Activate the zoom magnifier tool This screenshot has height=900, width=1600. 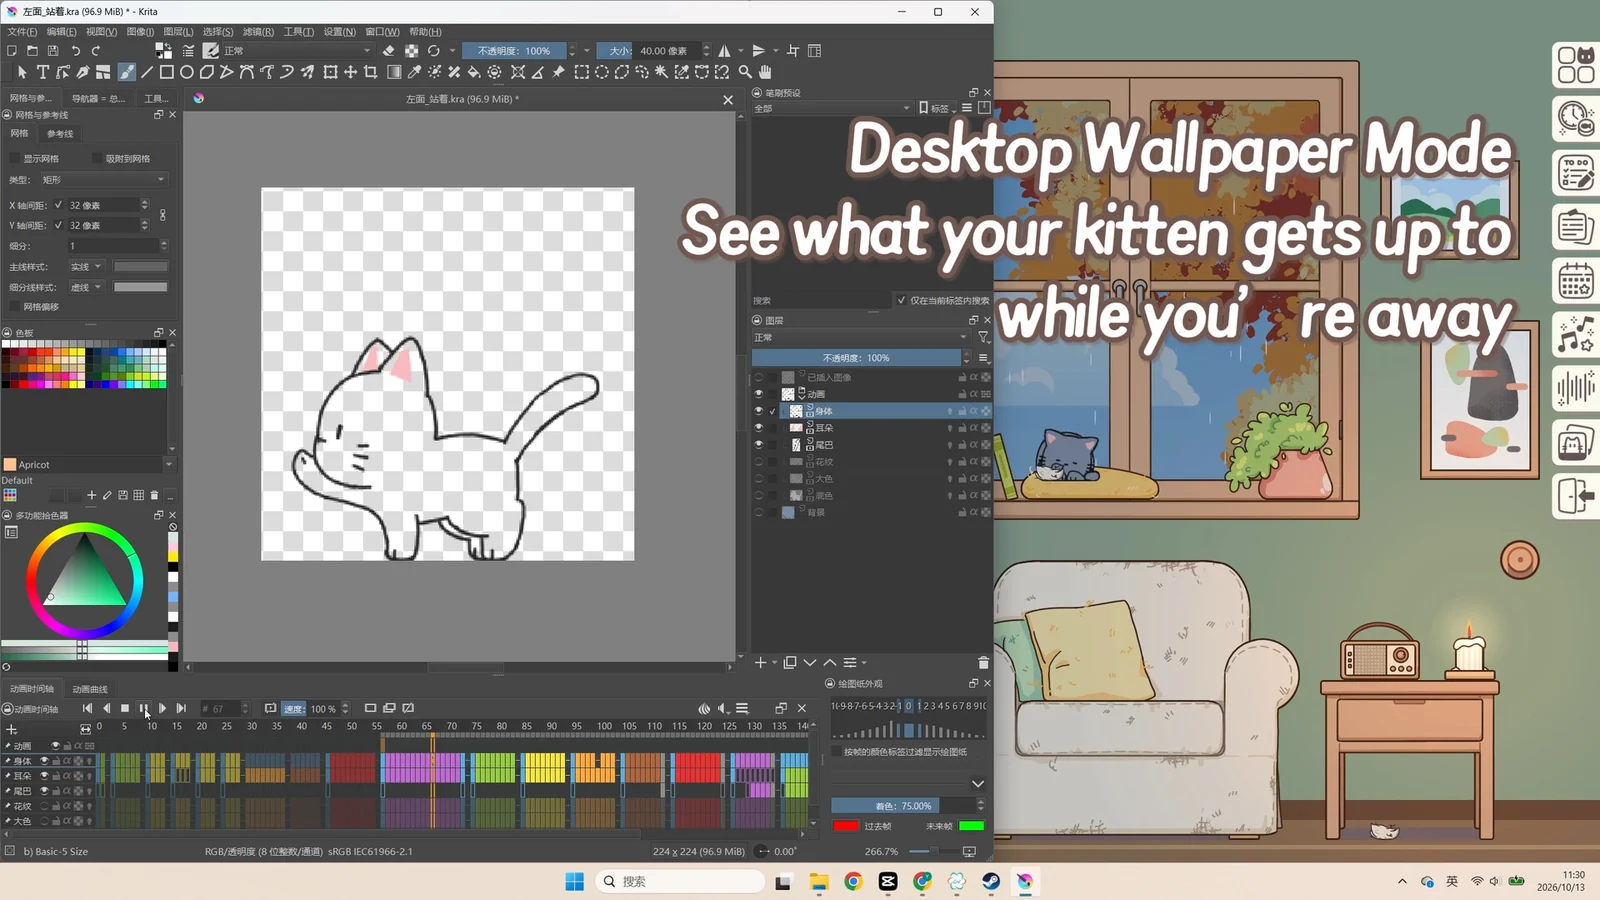click(745, 72)
